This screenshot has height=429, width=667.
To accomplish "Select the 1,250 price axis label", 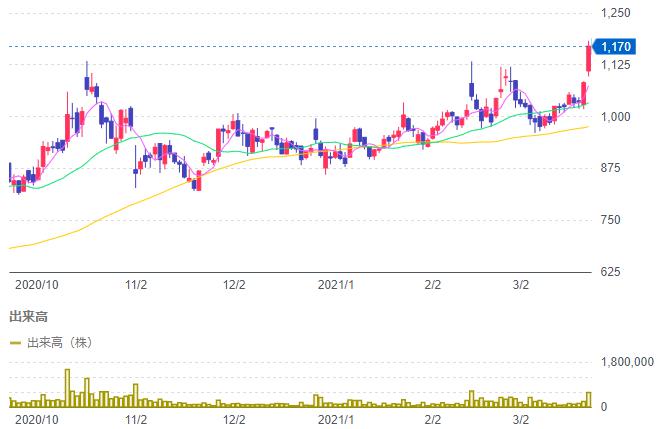I will click(615, 13).
